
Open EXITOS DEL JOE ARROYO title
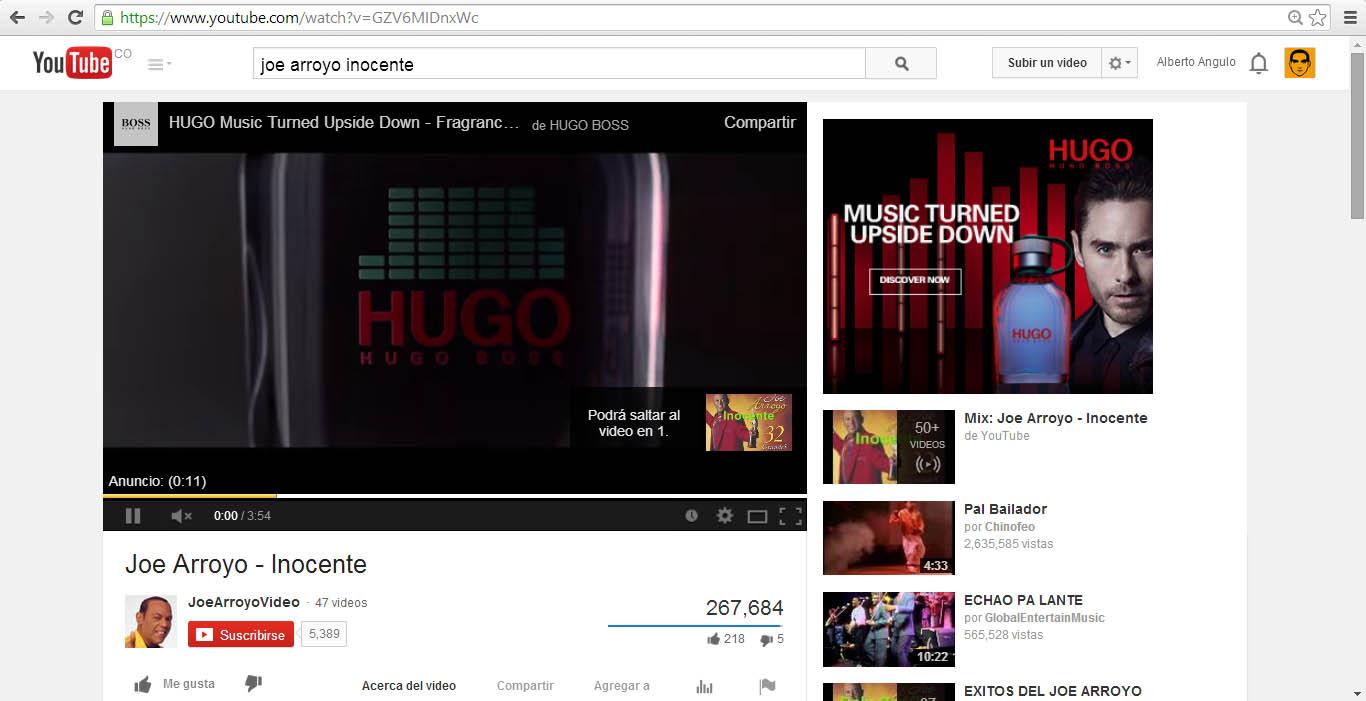point(1052,691)
